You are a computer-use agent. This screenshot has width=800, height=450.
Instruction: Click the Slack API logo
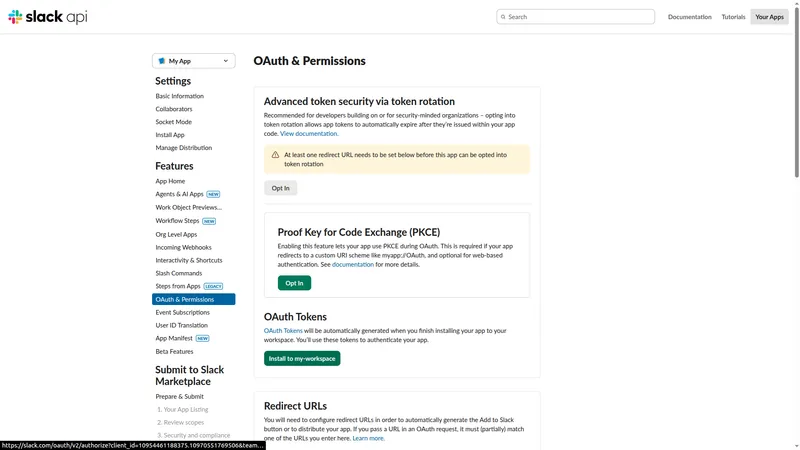click(x=48, y=17)
